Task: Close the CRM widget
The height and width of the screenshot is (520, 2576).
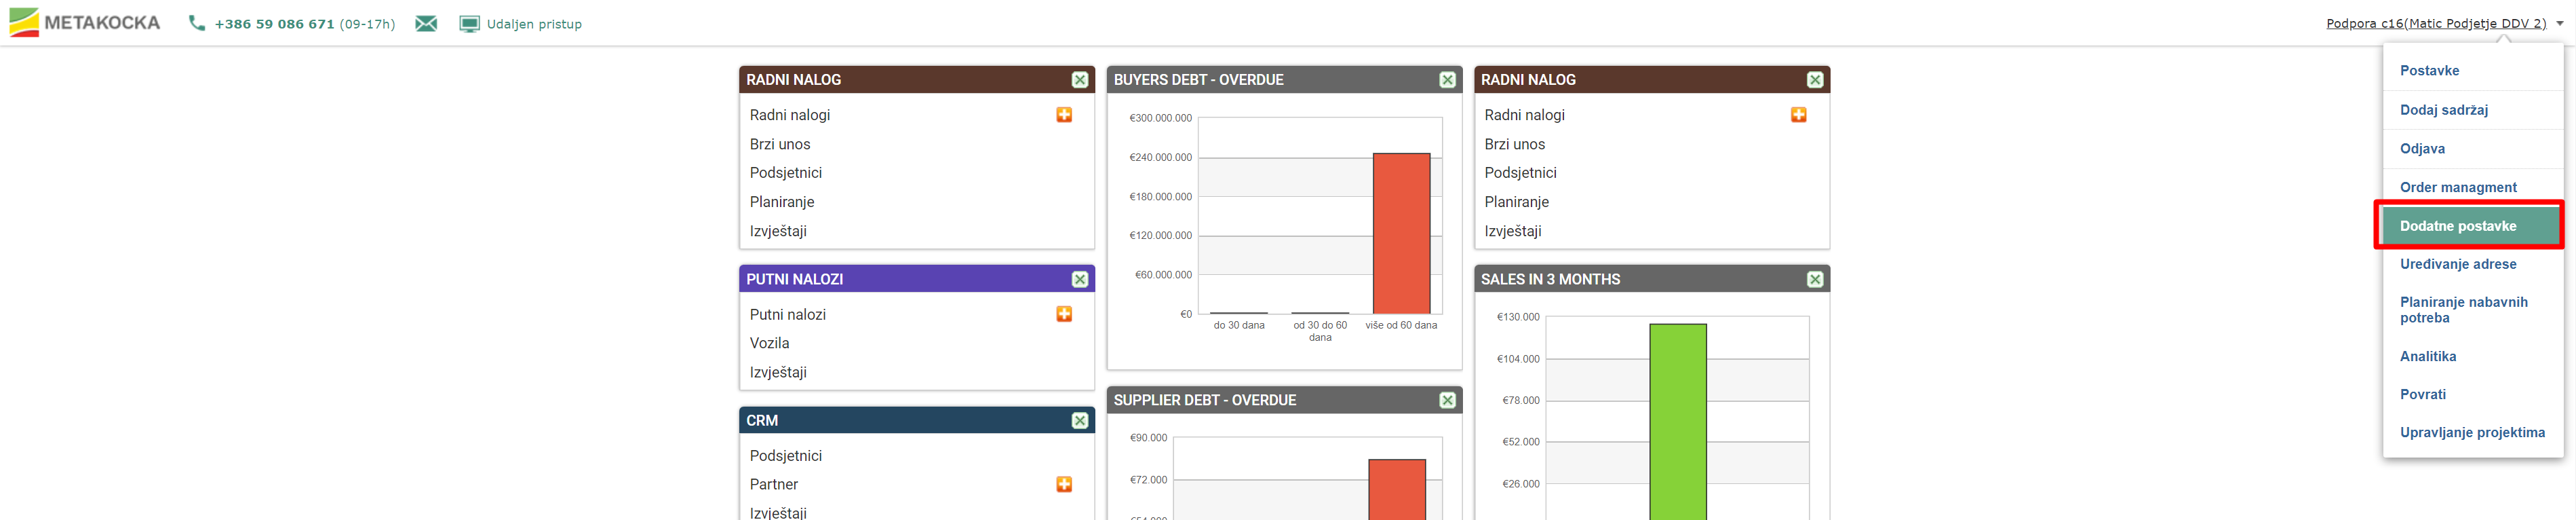Action: [1080, 421]
